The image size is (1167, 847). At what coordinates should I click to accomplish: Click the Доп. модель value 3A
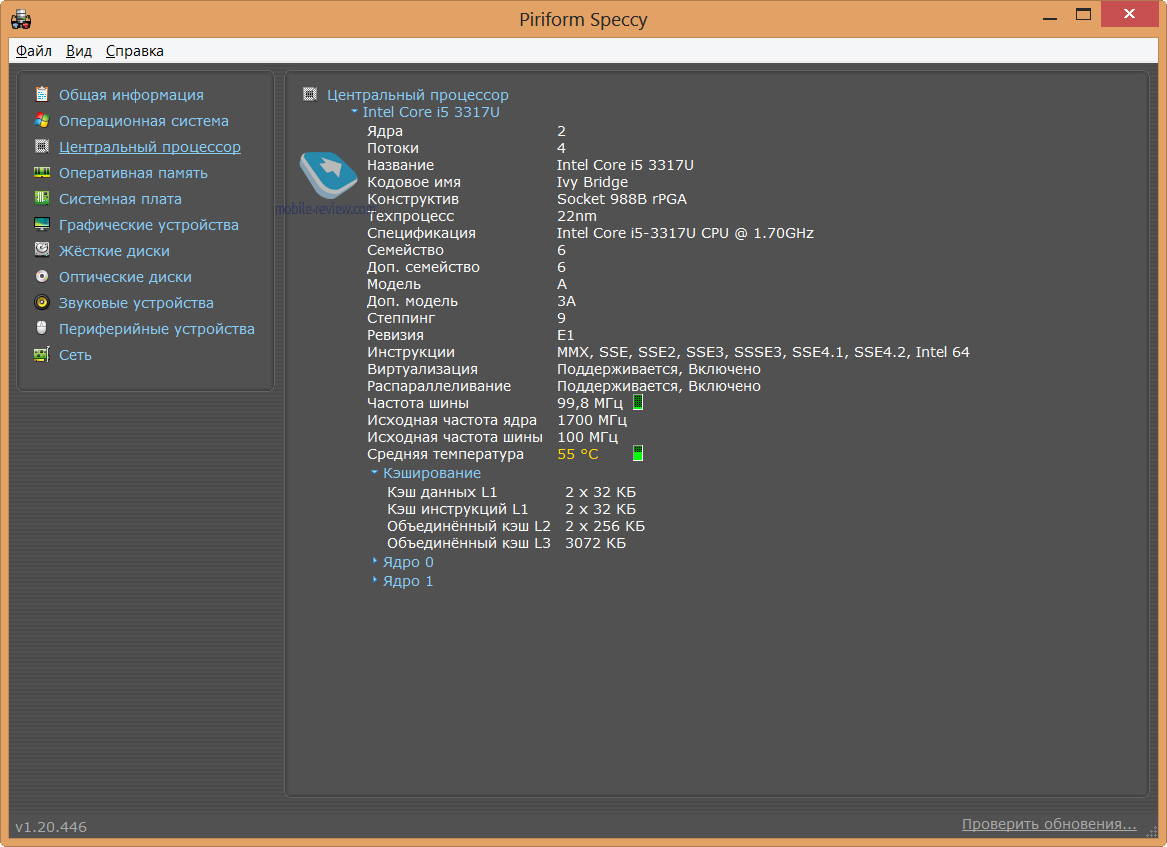point(566,301)
